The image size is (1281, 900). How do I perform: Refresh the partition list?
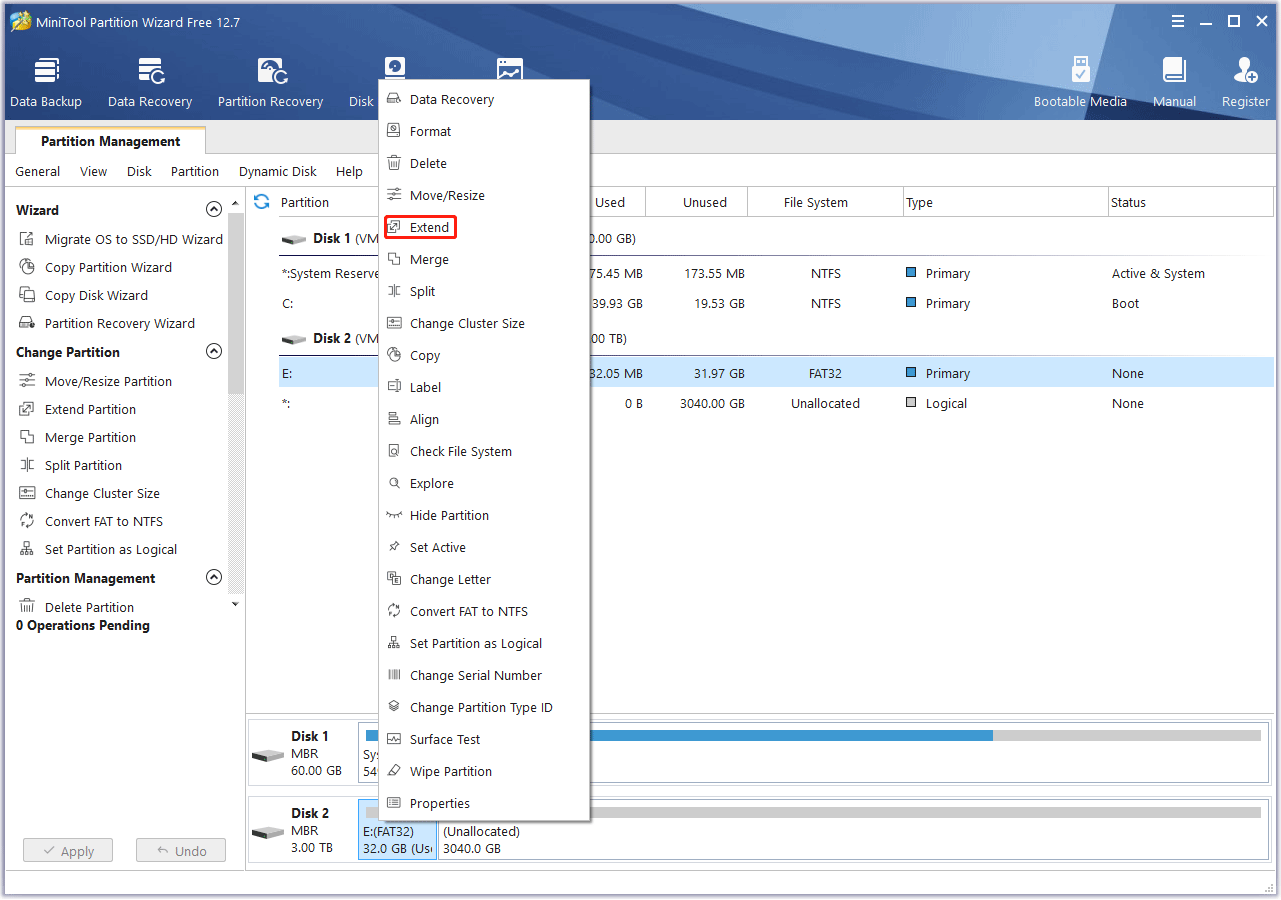[x=262, y=202]
